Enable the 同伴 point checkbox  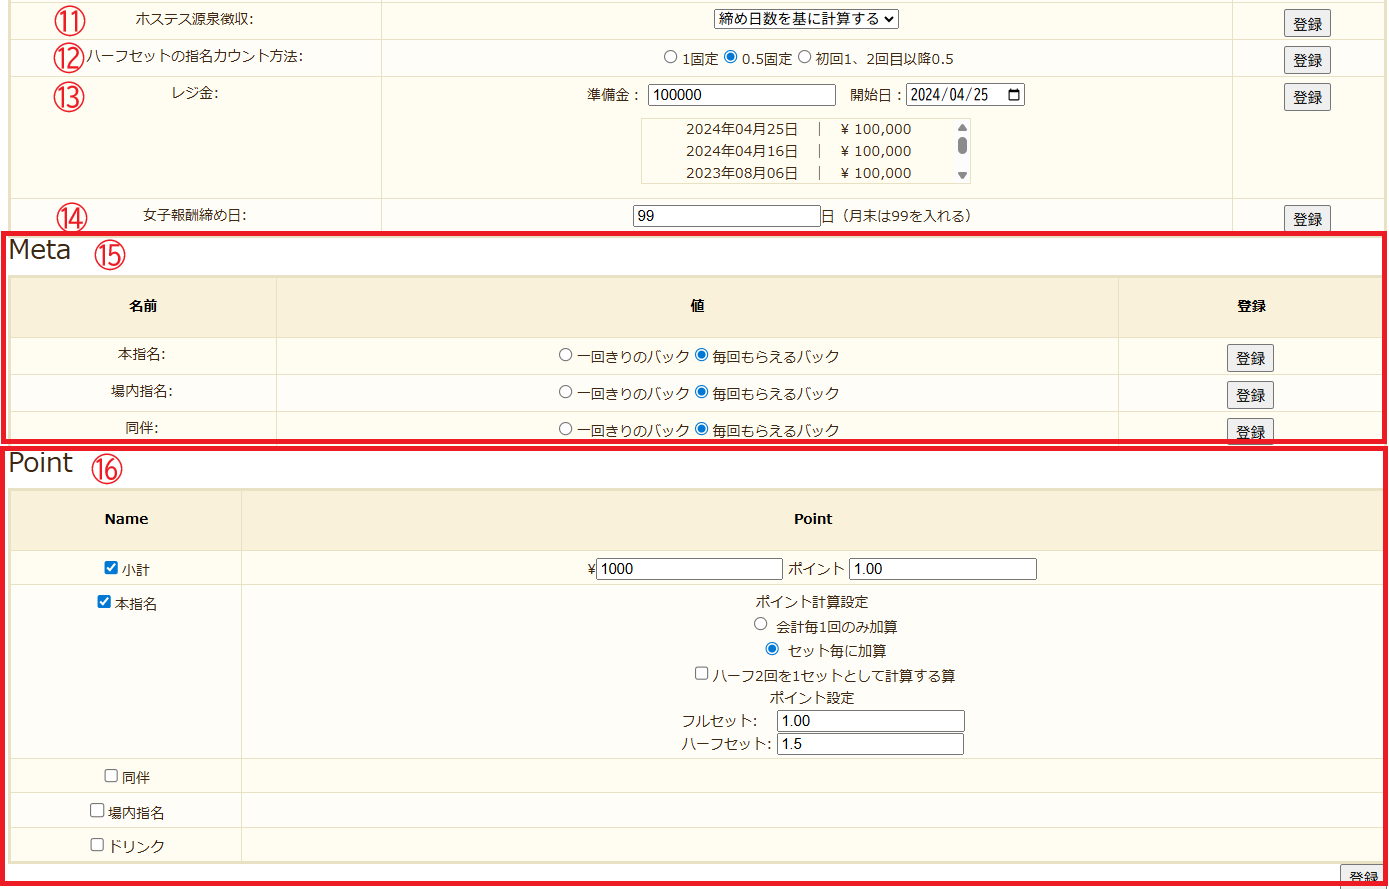pyautogui.click(x=111, y=776)
